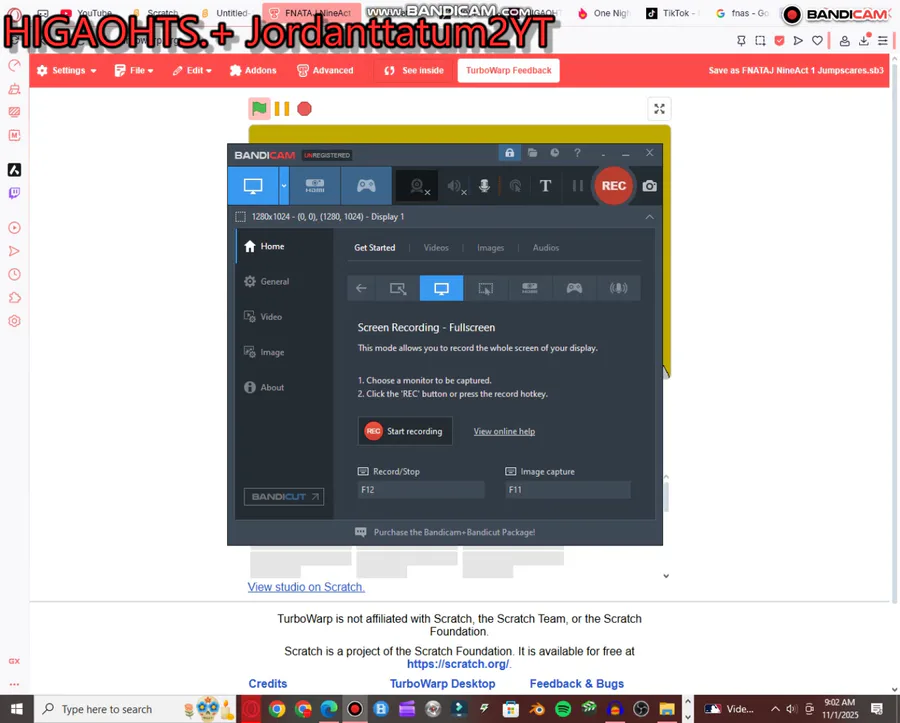Open TurboWarp Advanced settings
Image resolution: width=900 pixels, height=723 pixels.
click(x=325, y=71)
